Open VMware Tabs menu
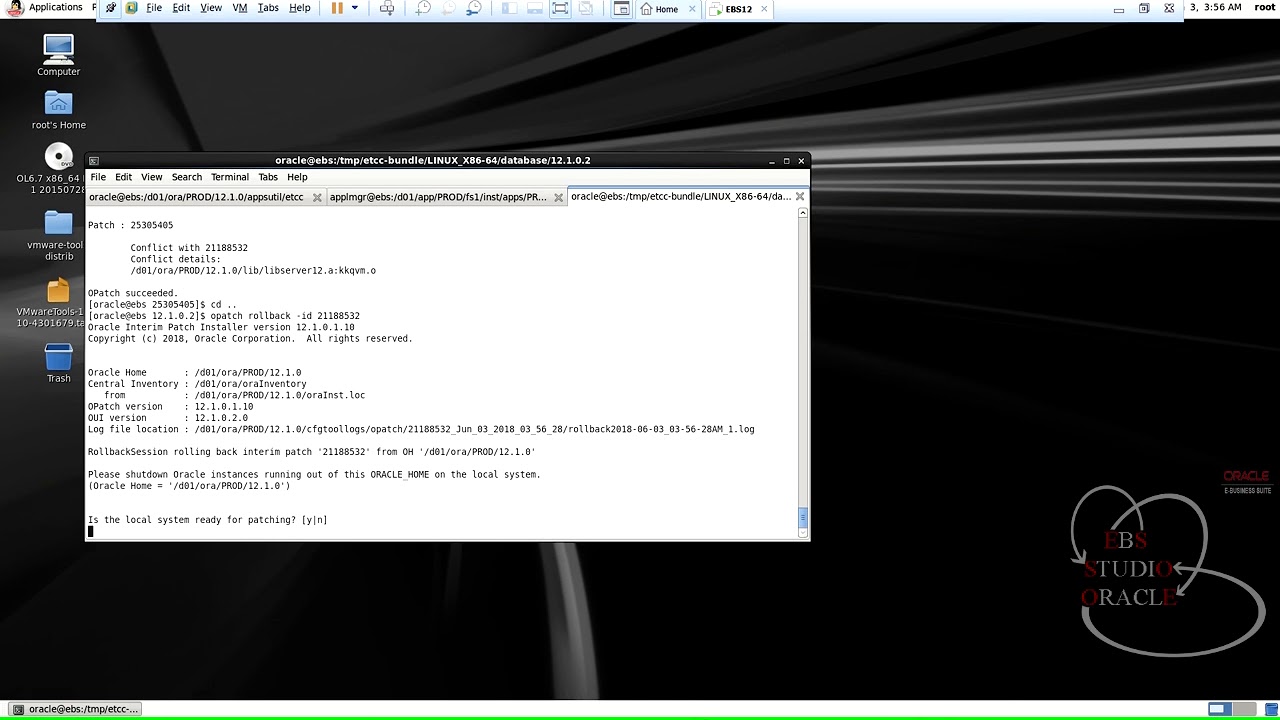This screenshot has height=720, width=1280. coord(268,8)
